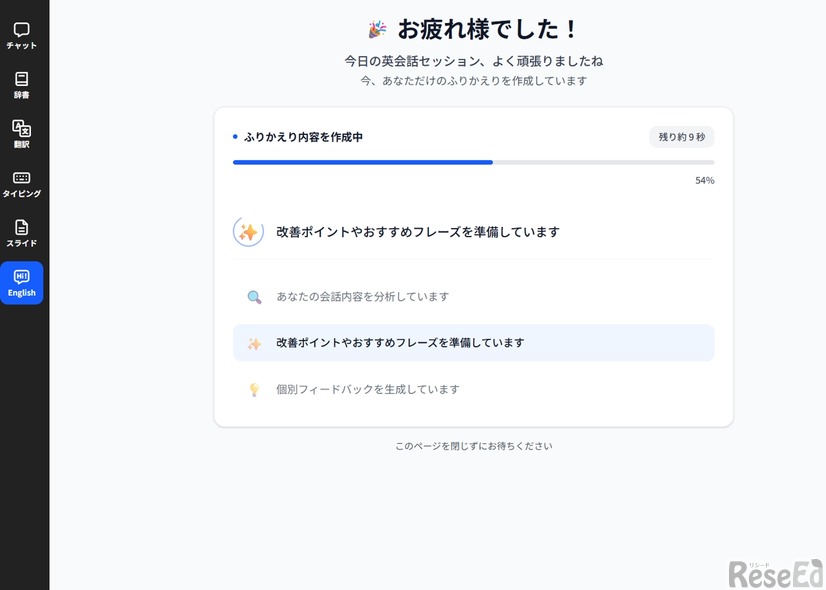Click the blue progress bar
Image resolution: width=826 pixels, height=590 pixels.
(x=362, y=162)
